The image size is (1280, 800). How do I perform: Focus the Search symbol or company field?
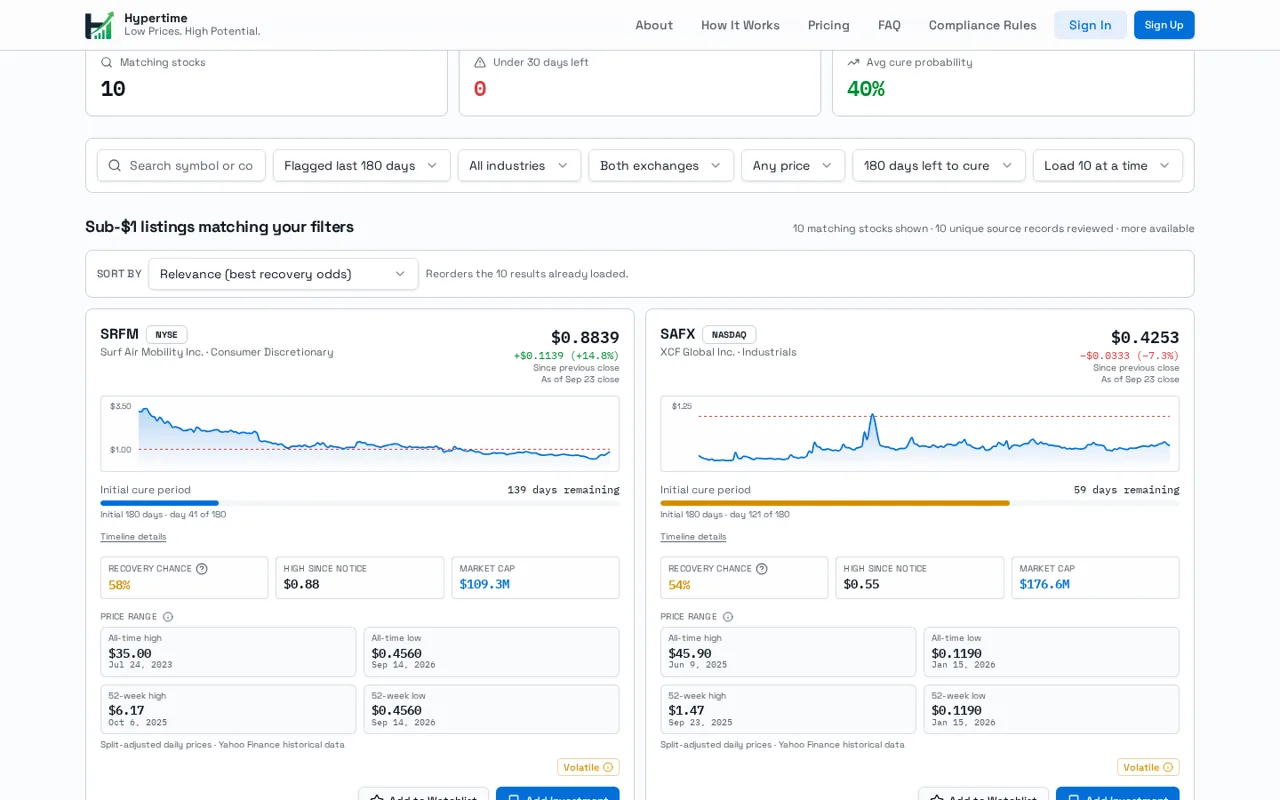pyautogui.click(x=181, y=165)
